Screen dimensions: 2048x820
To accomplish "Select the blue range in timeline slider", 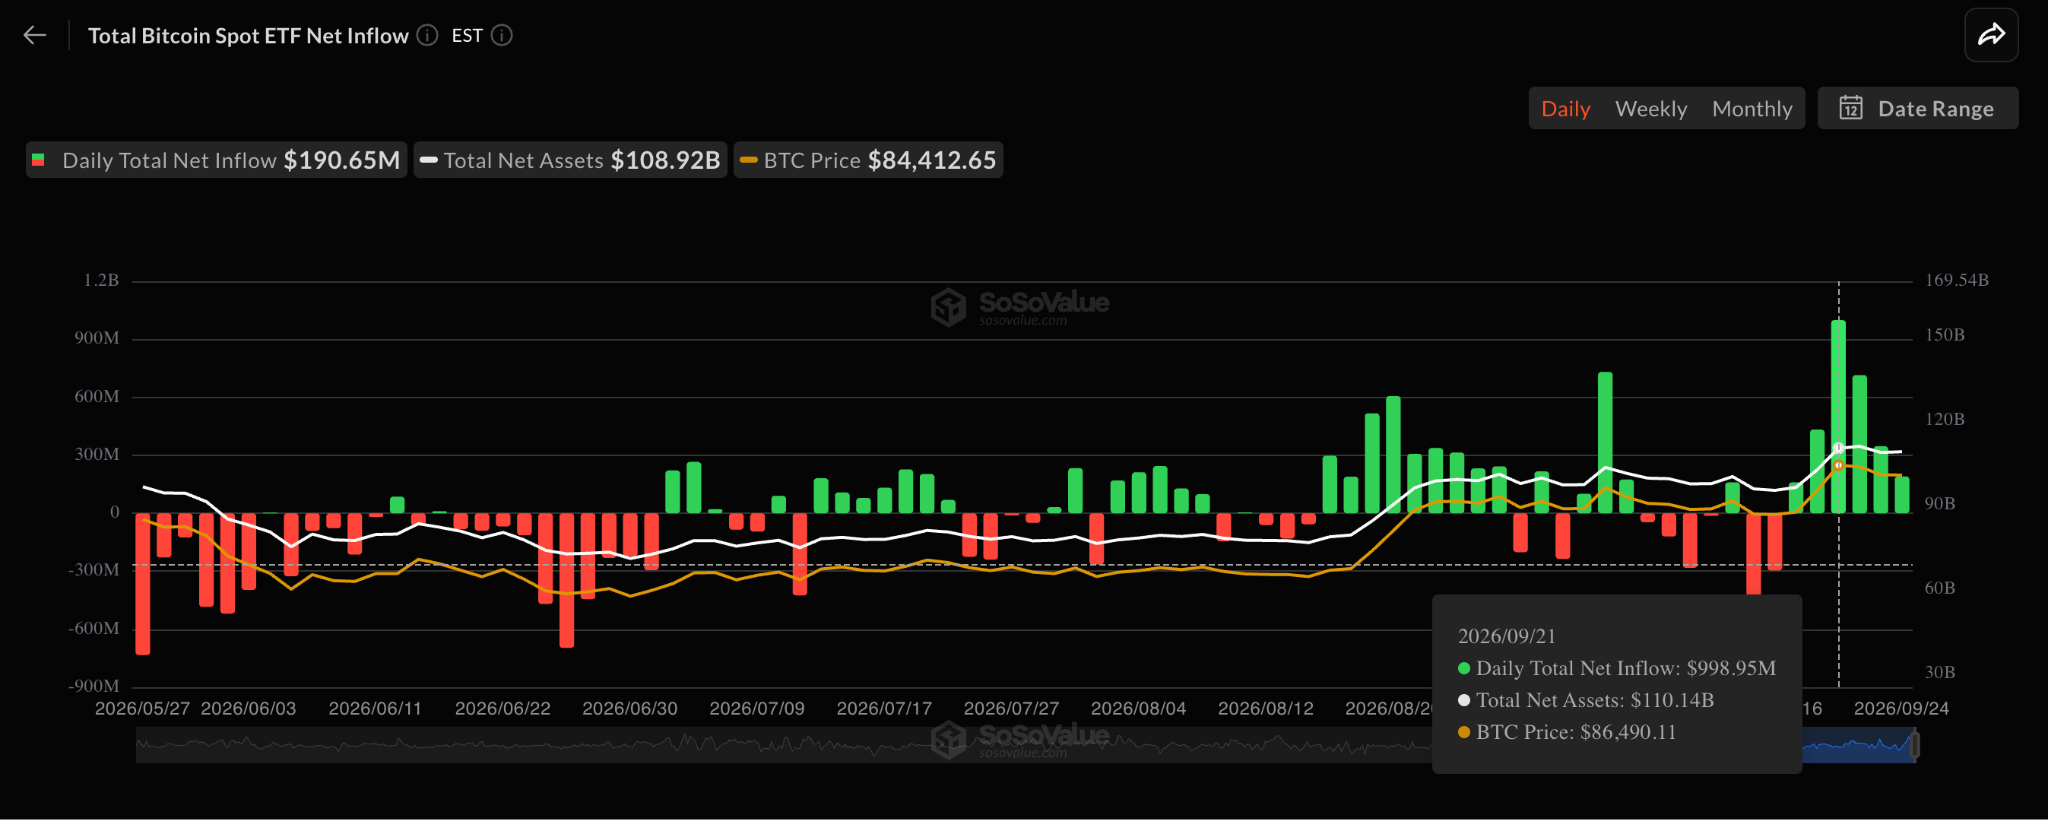I will pos(1858,745).
